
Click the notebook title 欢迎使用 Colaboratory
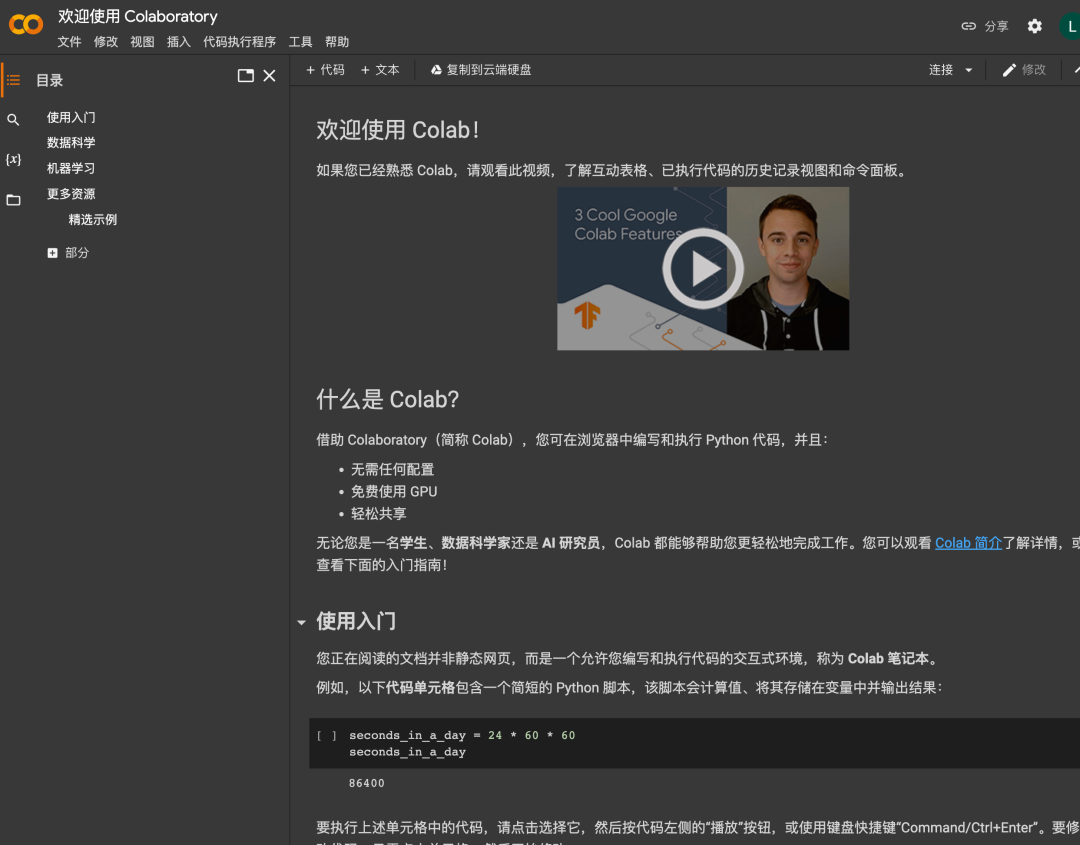coord(138,16)
